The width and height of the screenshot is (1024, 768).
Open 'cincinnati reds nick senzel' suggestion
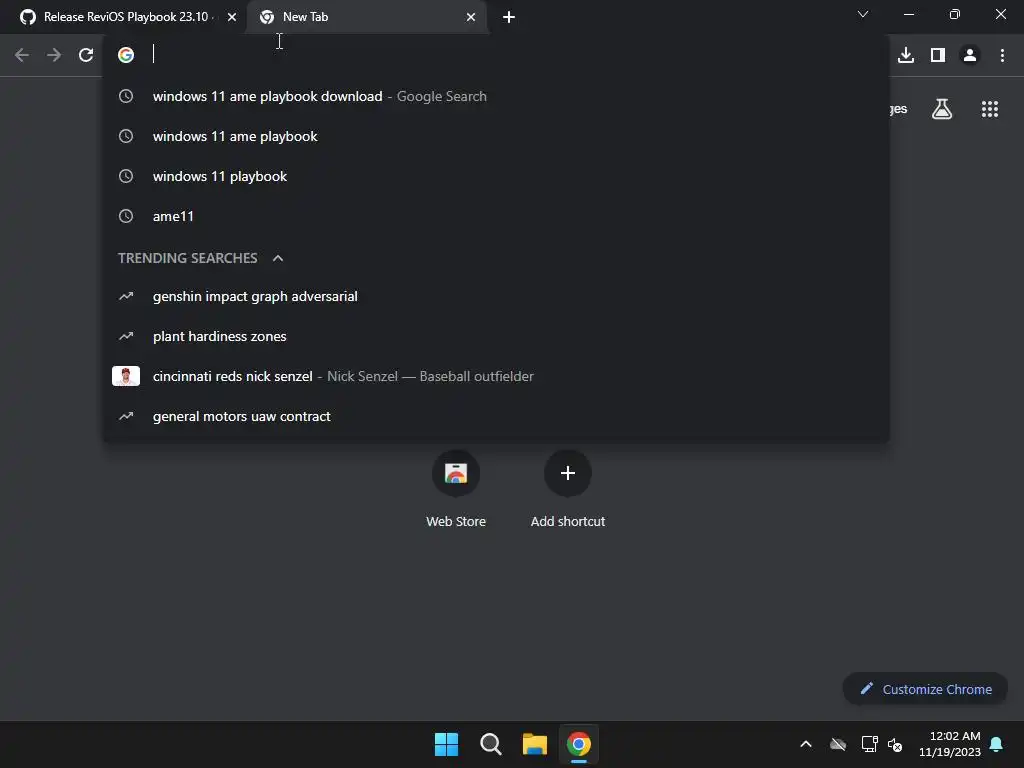point(496,376)
